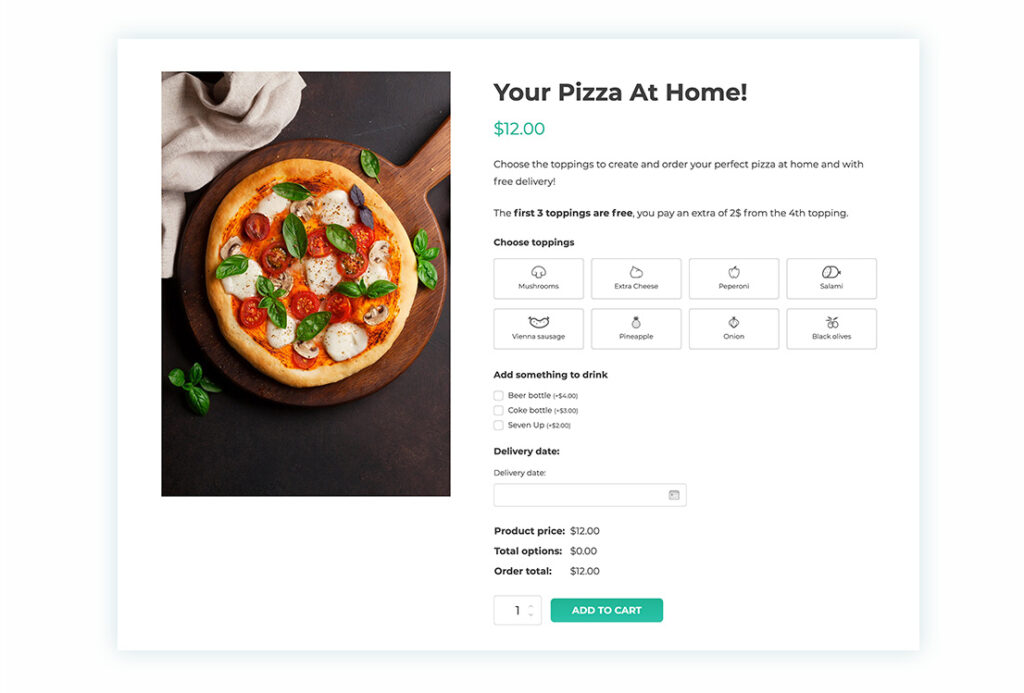Select the Salami topping icon

[831, 278]
